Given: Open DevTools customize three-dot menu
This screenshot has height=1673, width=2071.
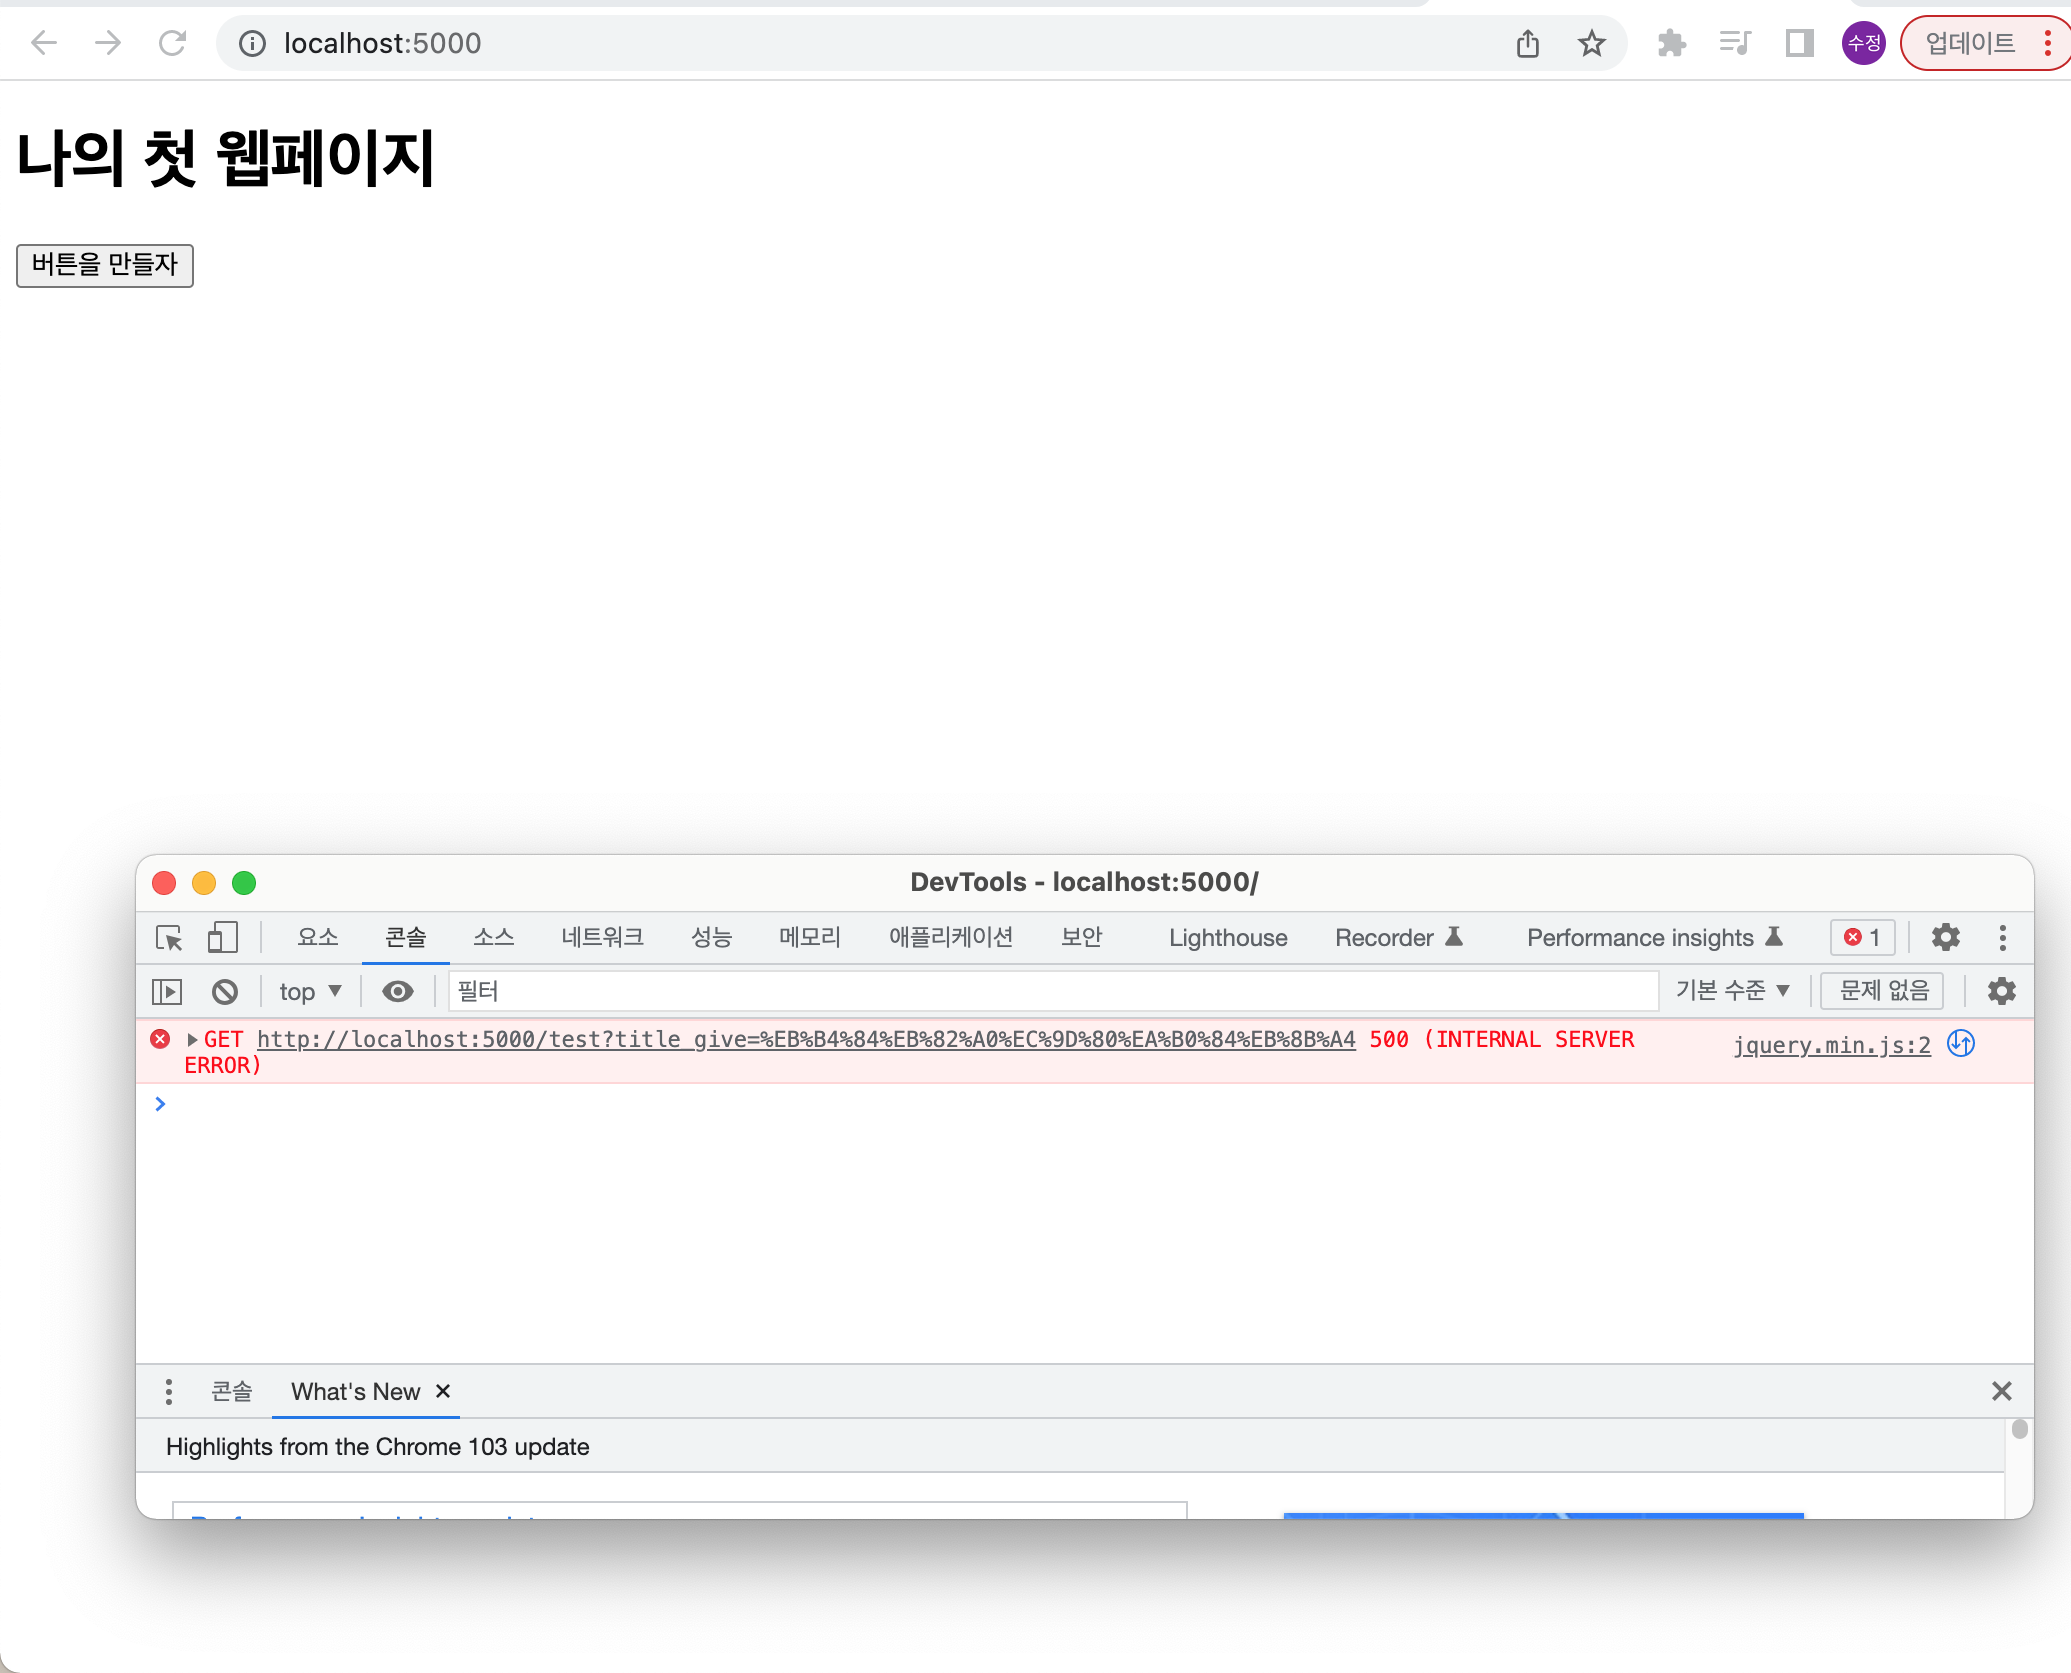Looking at the screenshot, I should pos(2002,937).
